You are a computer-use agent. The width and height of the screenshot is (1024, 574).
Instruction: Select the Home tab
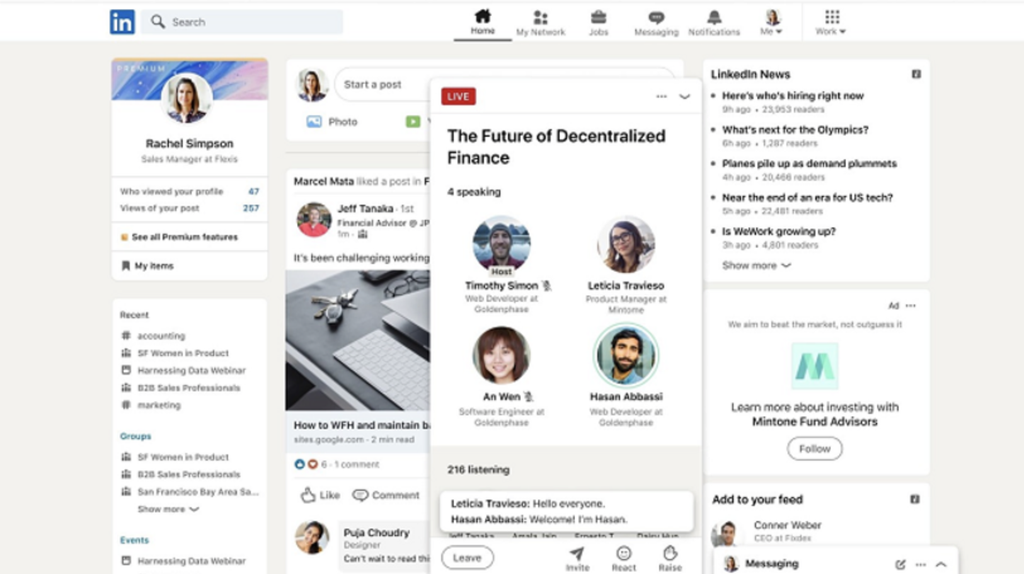[x=482, y=22]
